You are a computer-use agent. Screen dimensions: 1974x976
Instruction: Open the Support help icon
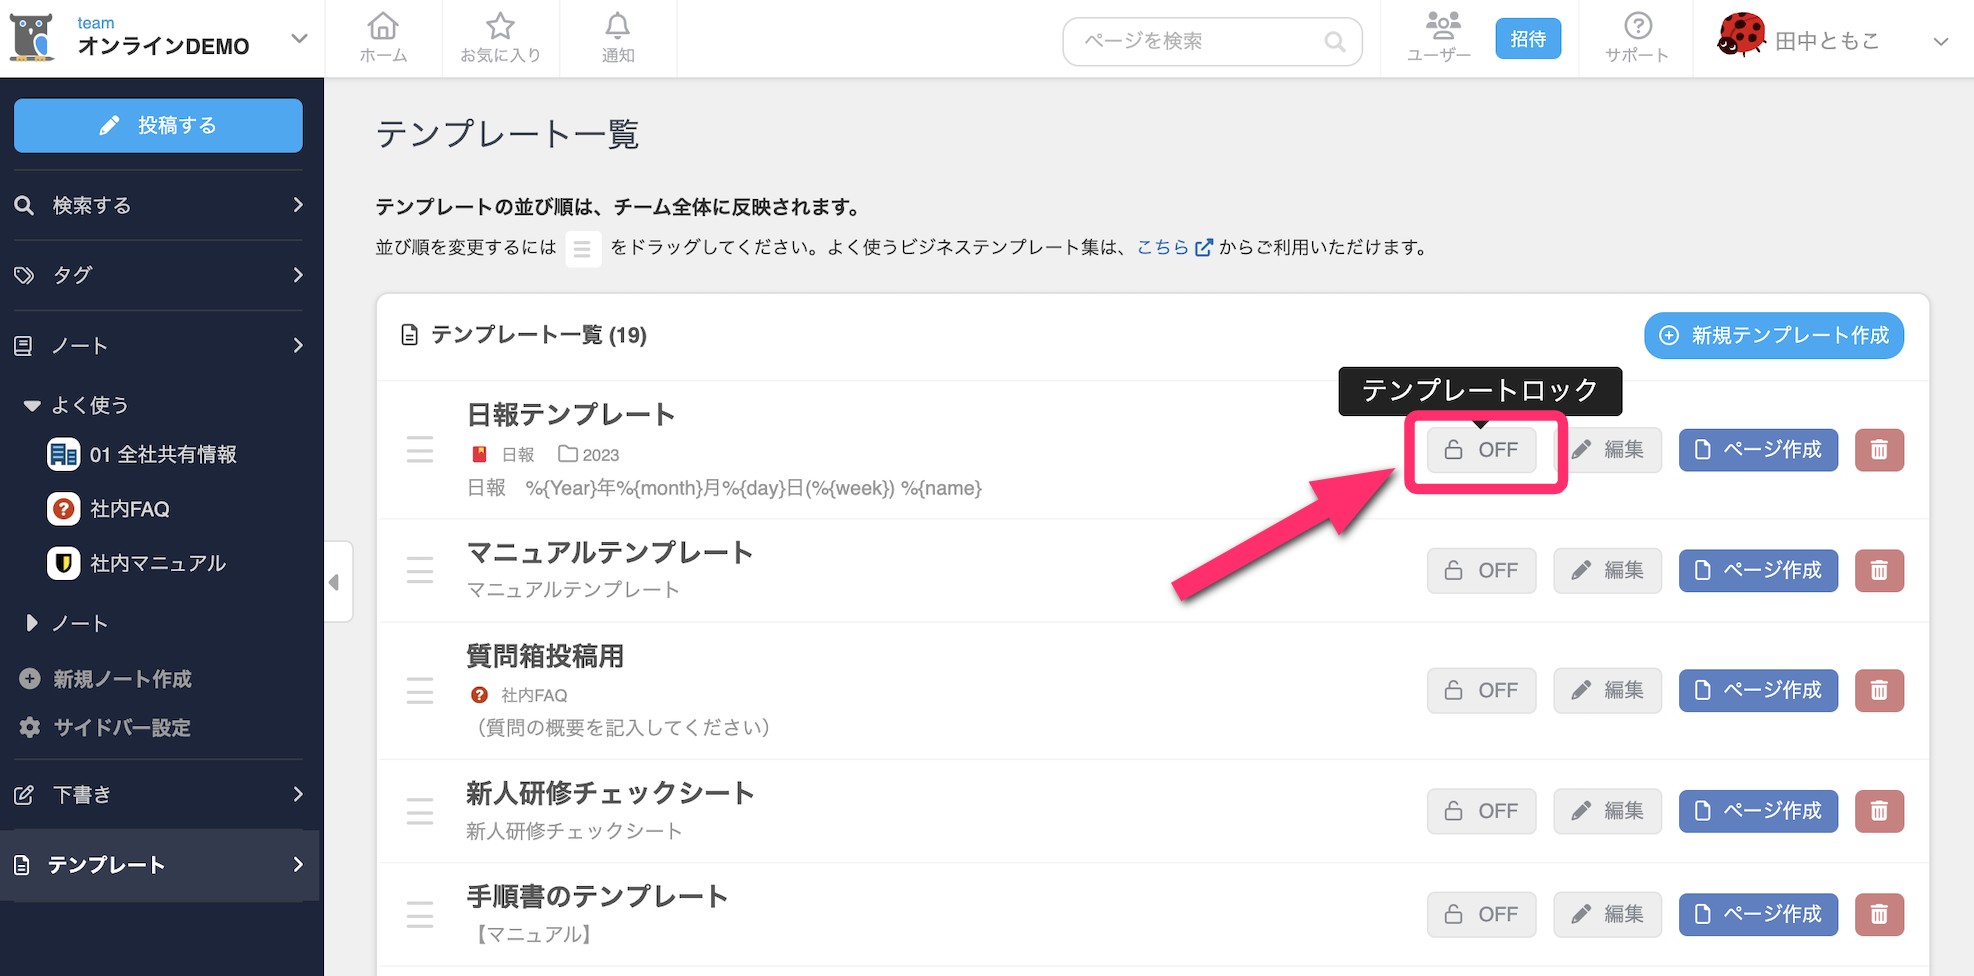pos(1637,38)
